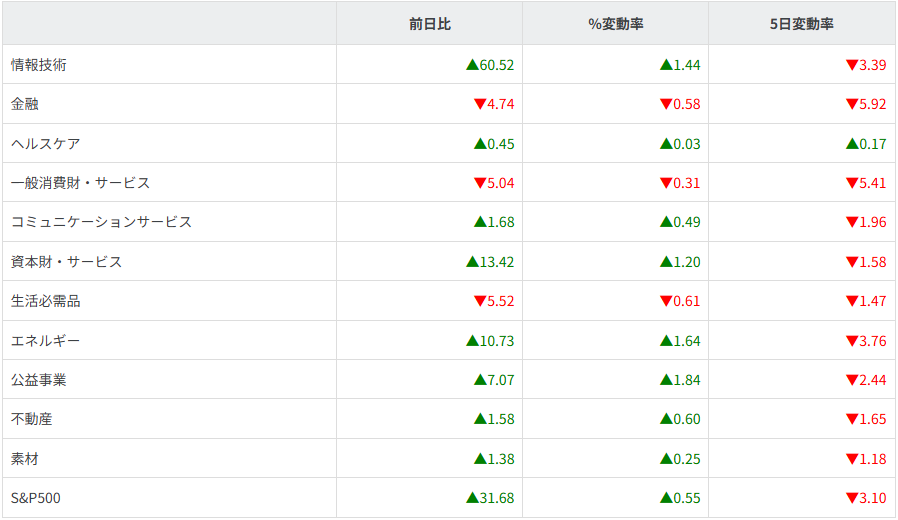The image size is (898, 520).
Task: Click the red down arrow beside 5.41
Action: 852,183
